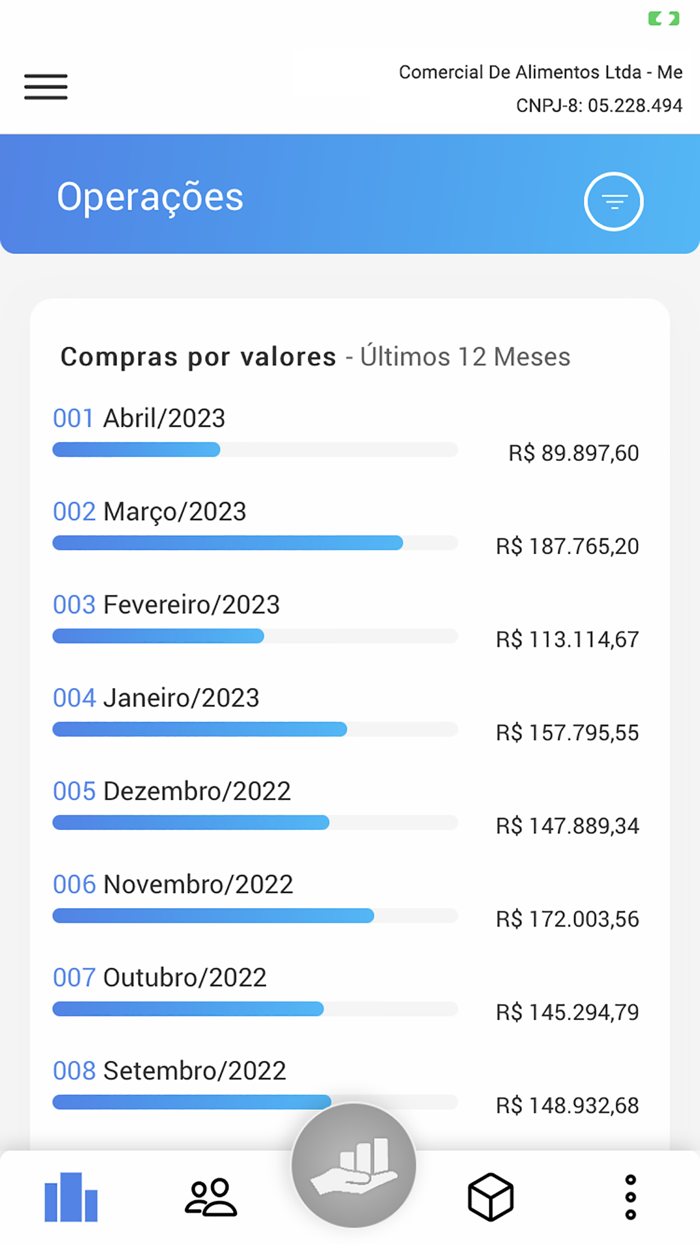Screen dimensions: 700x1244
Task: Tap the contacts/people icon in bottom bar
Action: click(x=209, y=1196)
